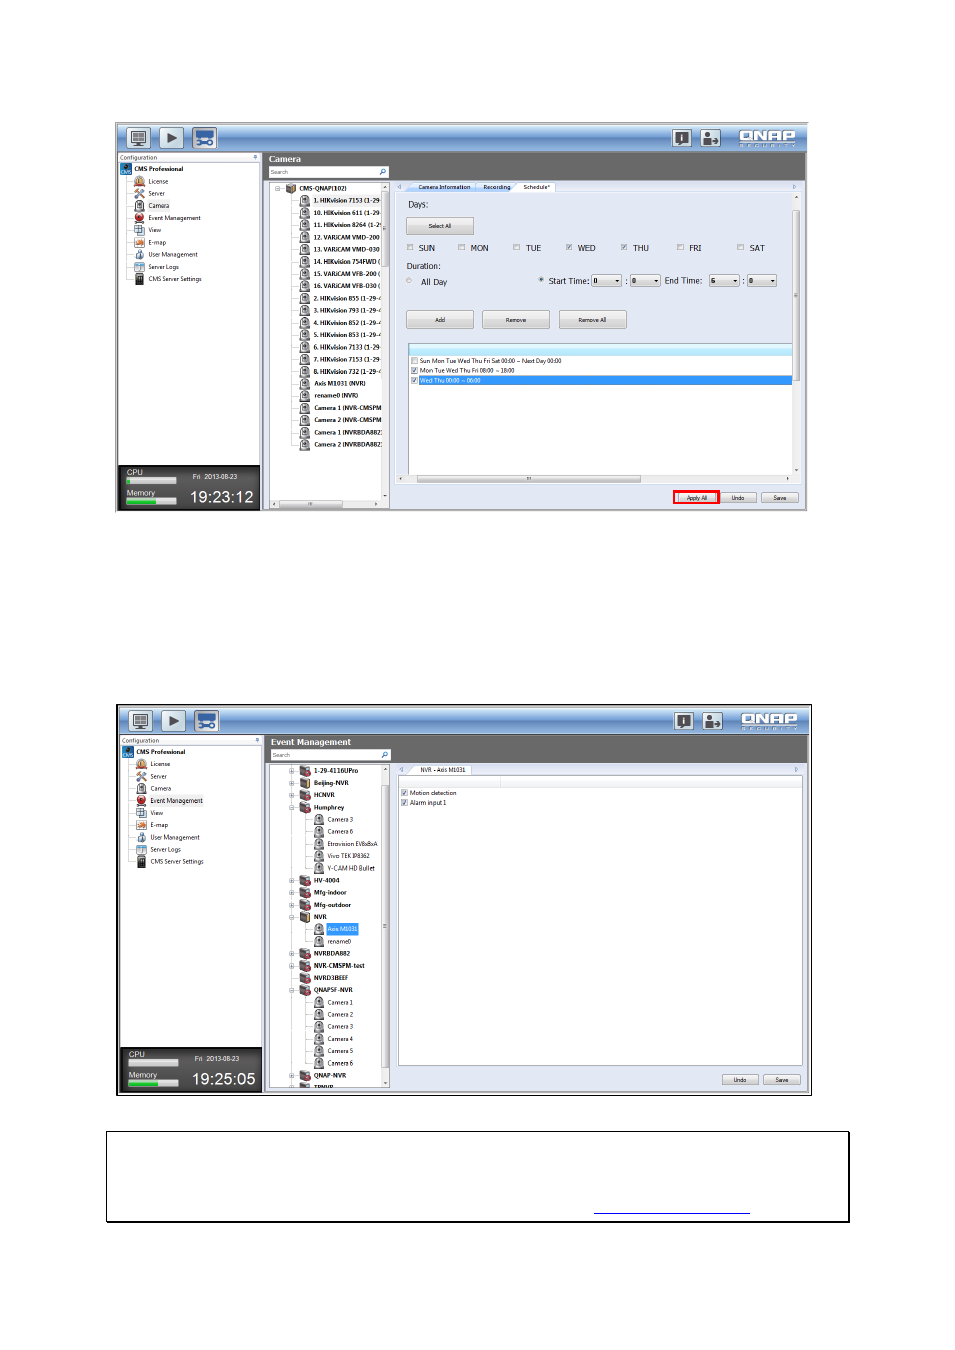Viewport: 955px width, 1350px height.
Task: Open monitor view icon in Camera window toolbar
Action: pyautogui.click(x=139, y=138)
